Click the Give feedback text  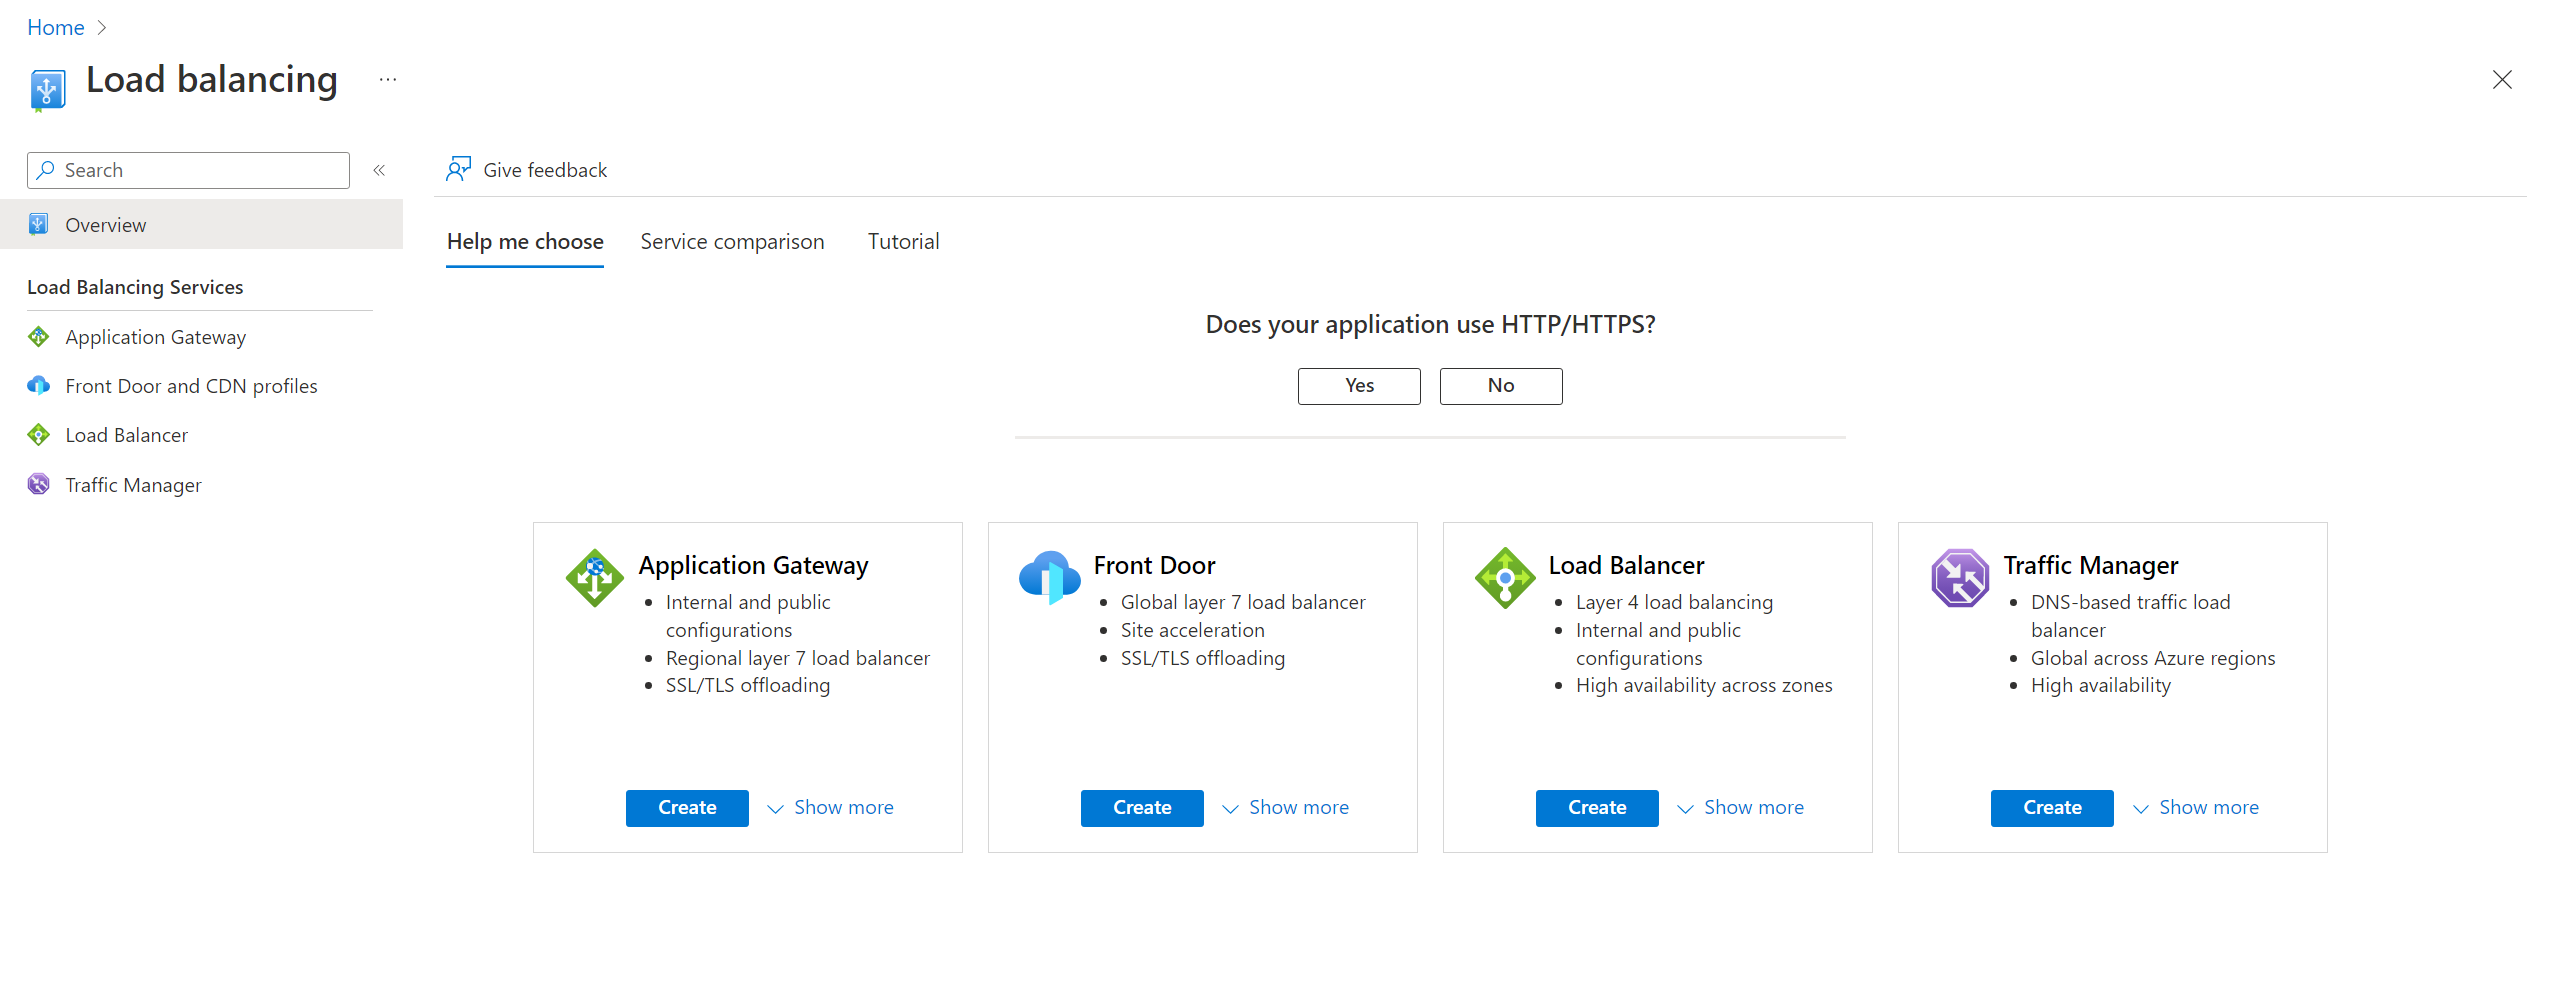pos(545,170)
